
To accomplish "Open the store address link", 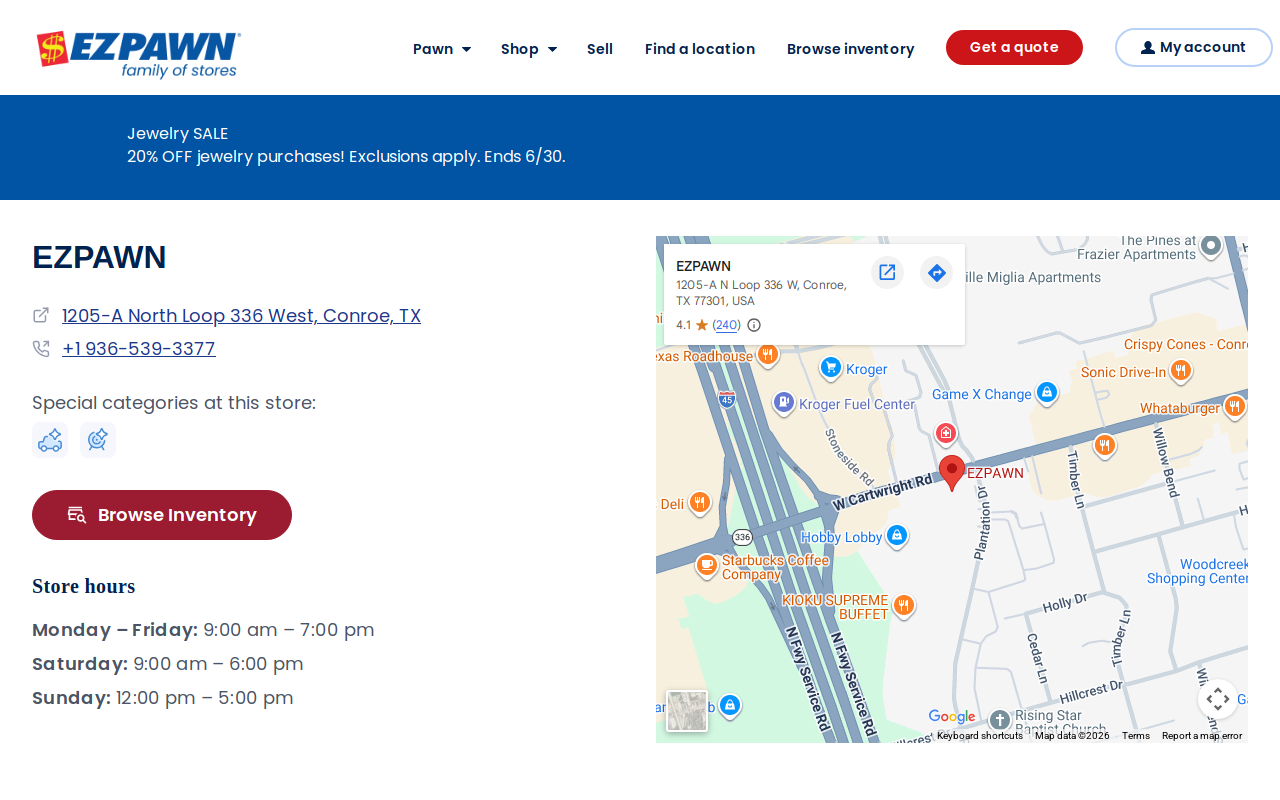I will pyautogui.click(x=241, y=316).
